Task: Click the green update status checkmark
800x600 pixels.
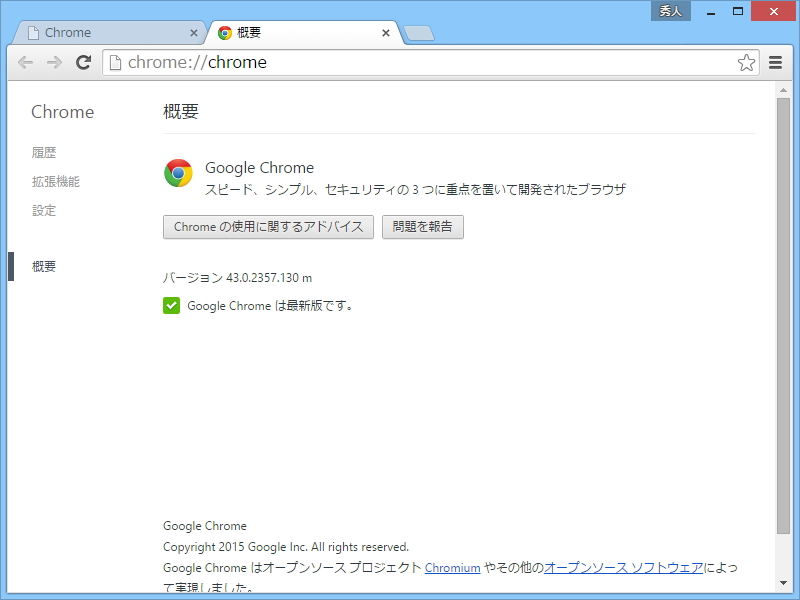Action: click(x=171, y=306)
